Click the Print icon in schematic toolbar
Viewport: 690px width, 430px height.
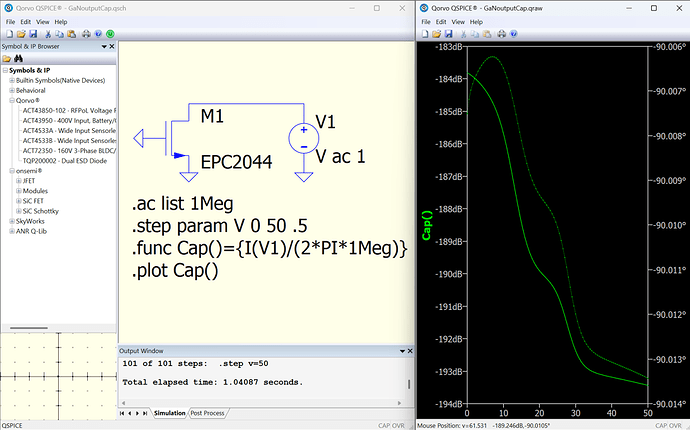tap(86, 34)
